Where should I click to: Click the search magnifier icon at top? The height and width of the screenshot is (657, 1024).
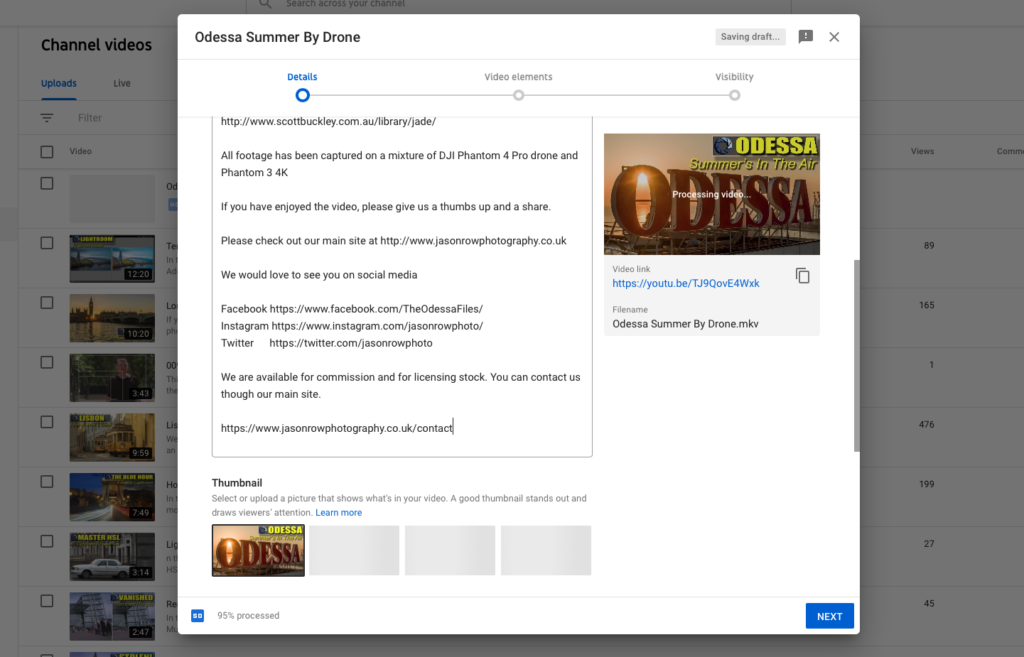(265, 4)
